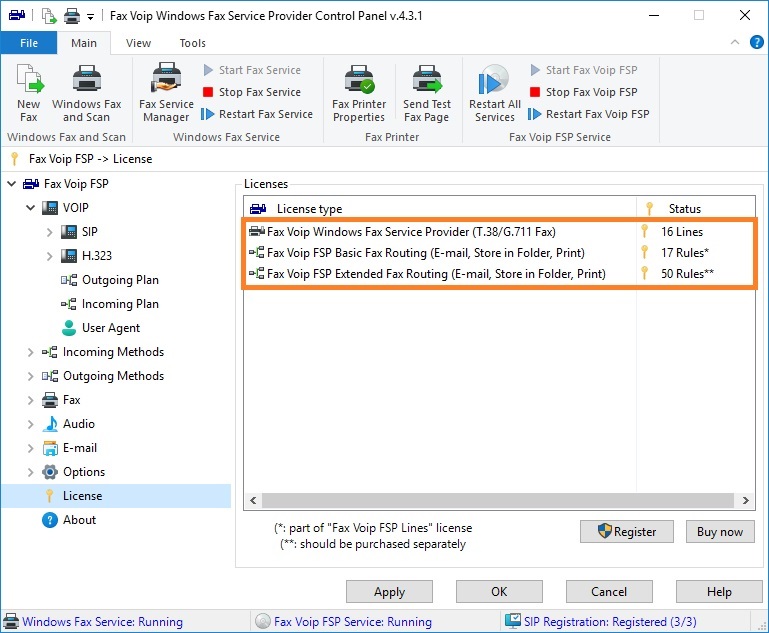Open Fax Printer Properties
Screen dimensions: 769x633
pyautogui.click(x=359, y=93)
